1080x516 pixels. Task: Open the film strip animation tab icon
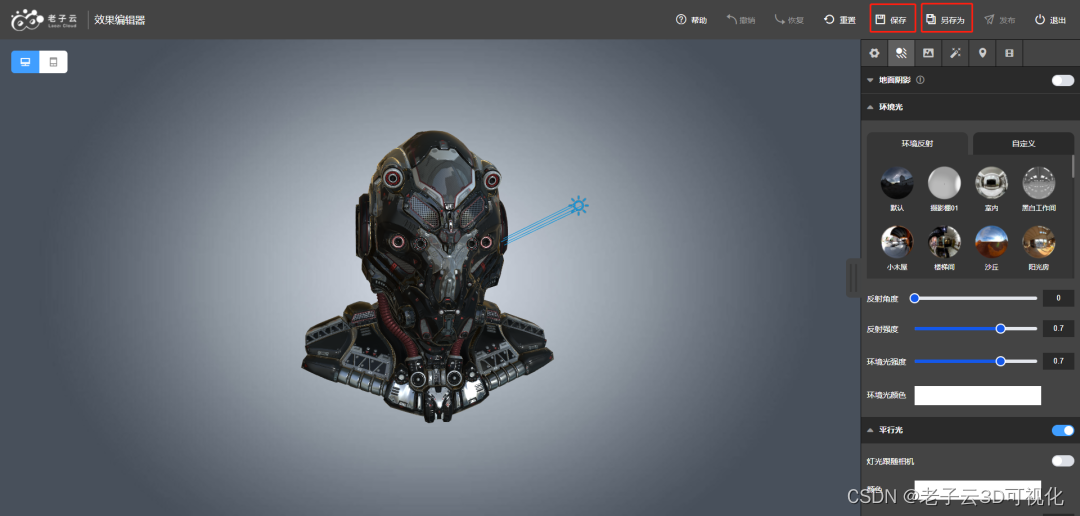click(1009, 53)
